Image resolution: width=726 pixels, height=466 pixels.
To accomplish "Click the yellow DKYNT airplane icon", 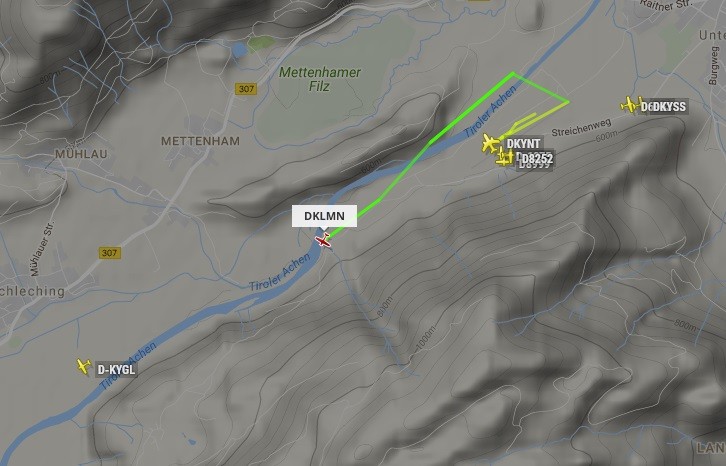I will click(x=490, y=142).
